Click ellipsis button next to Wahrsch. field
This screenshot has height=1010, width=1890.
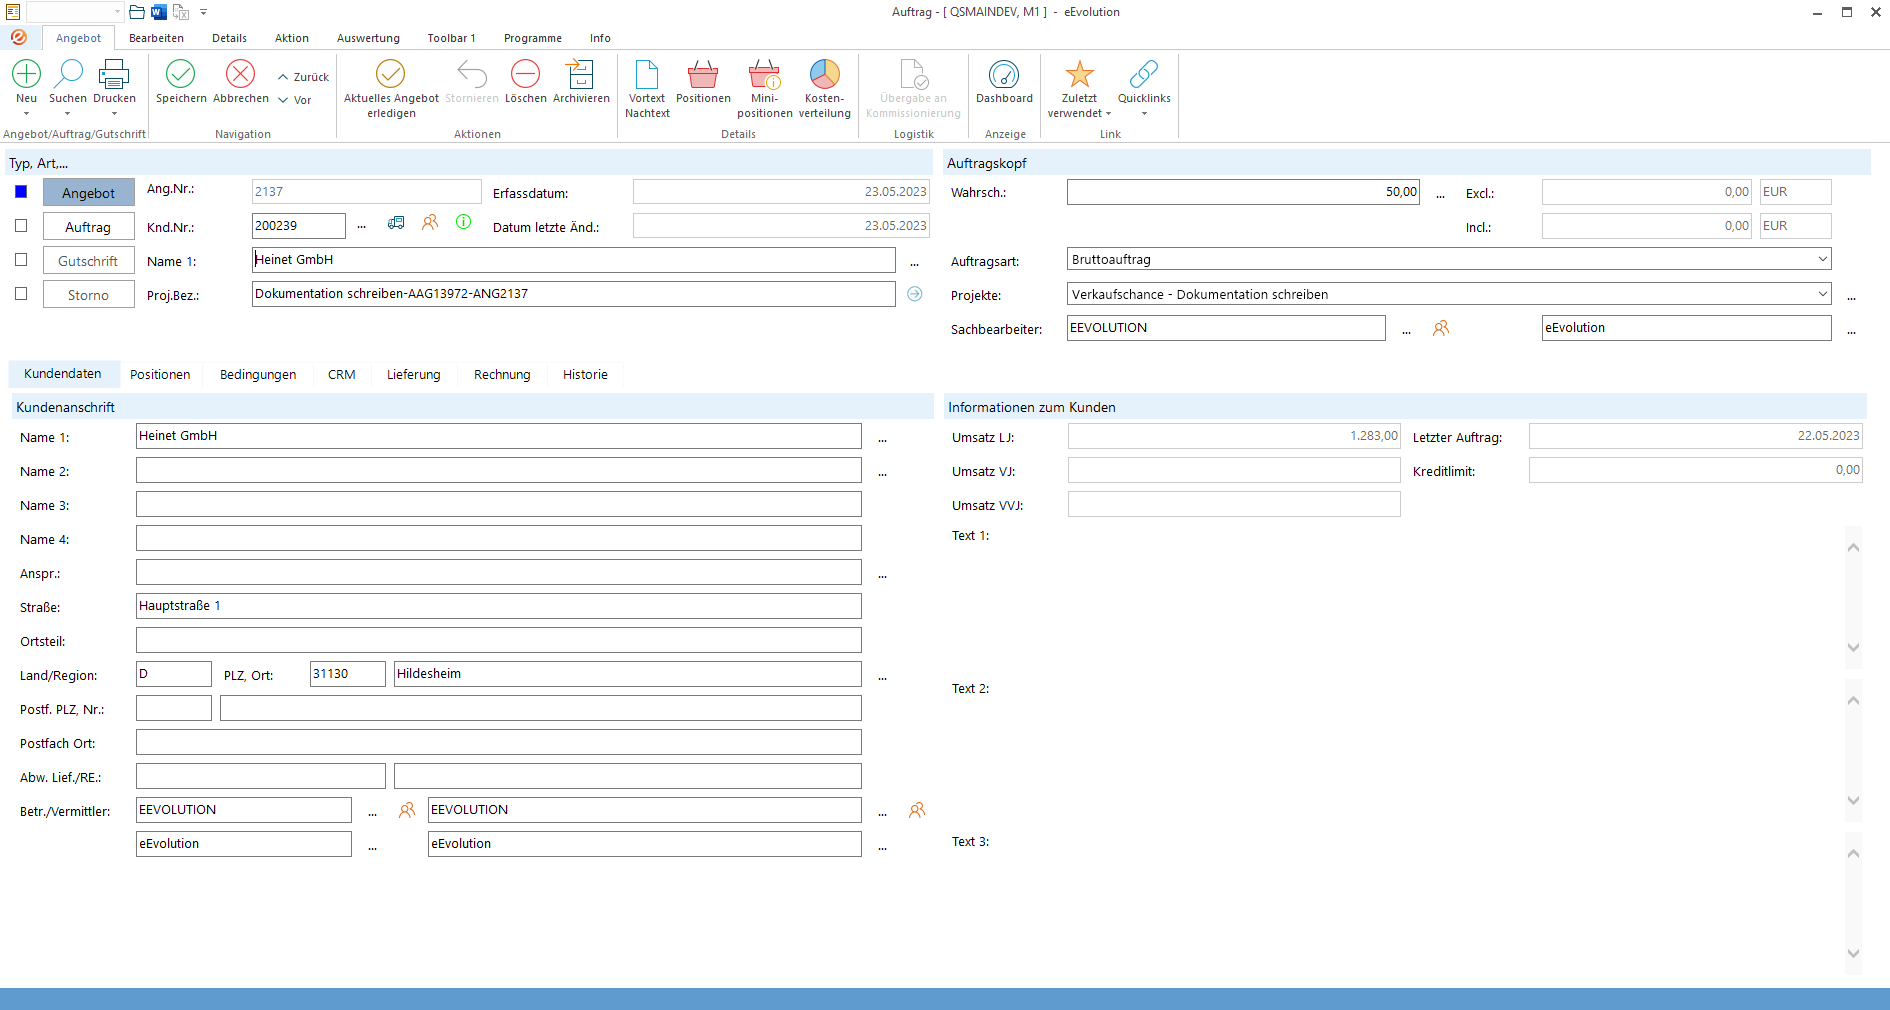1440,194
